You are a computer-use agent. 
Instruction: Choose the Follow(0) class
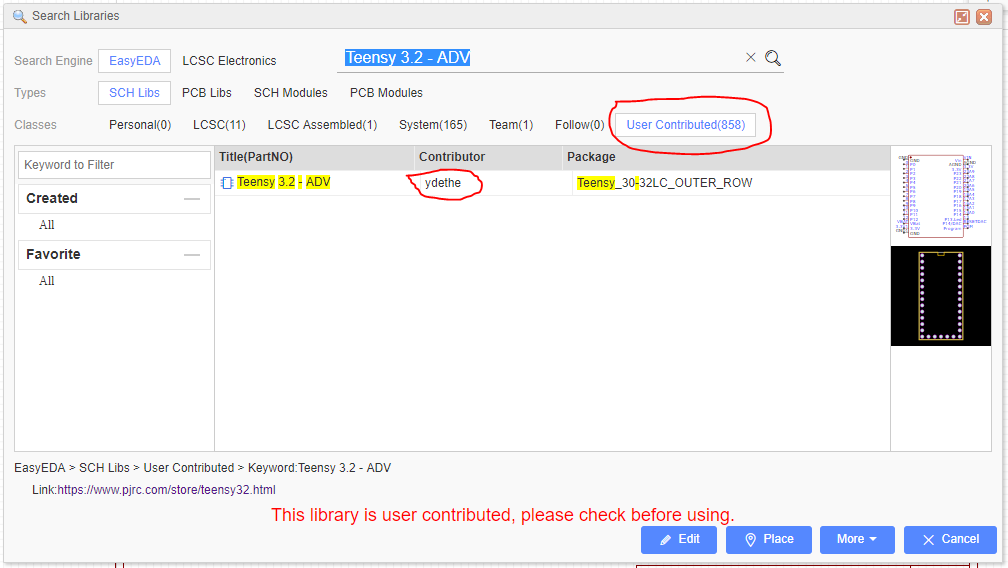tap(579, 125)
